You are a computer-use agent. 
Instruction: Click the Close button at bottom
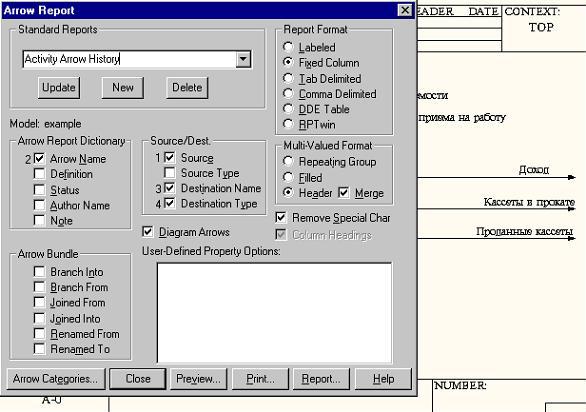(138, 379)
